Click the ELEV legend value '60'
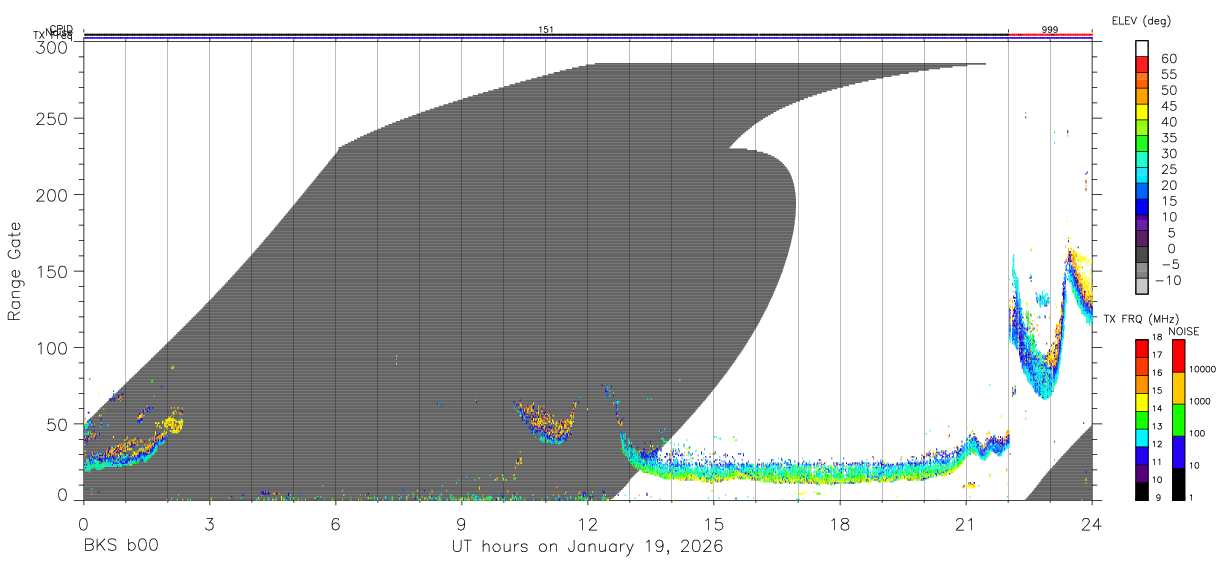 (1169, 58)
